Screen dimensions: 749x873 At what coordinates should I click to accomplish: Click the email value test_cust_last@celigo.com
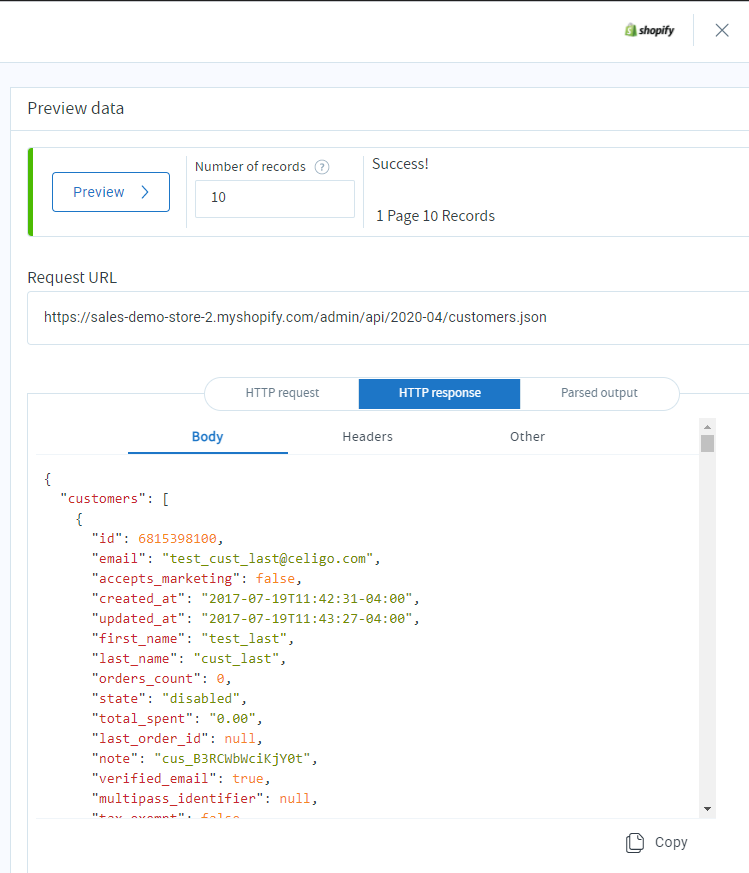coord(268,559)
